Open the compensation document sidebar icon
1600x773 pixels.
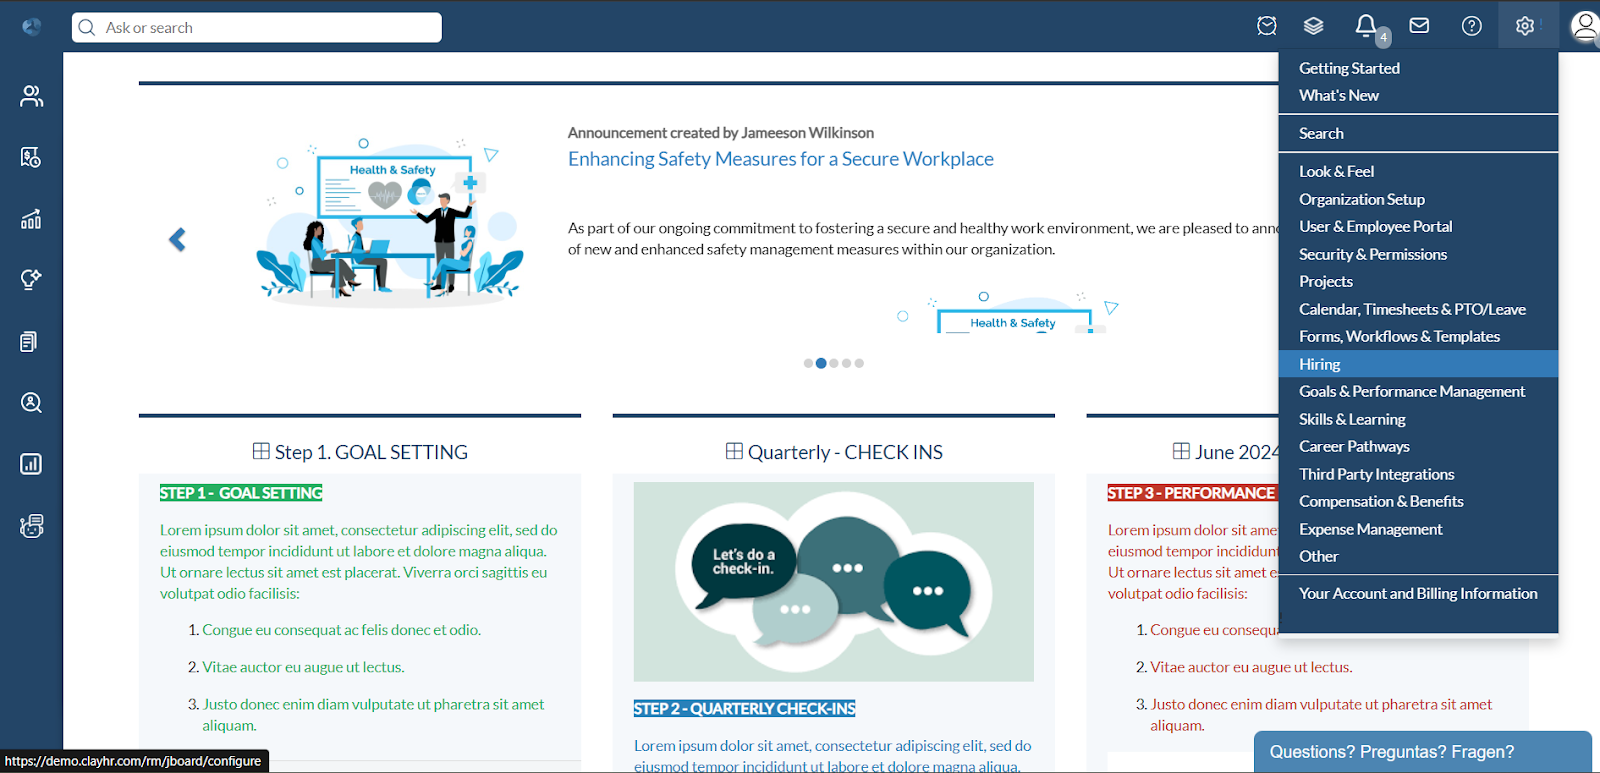coord(31,157)
